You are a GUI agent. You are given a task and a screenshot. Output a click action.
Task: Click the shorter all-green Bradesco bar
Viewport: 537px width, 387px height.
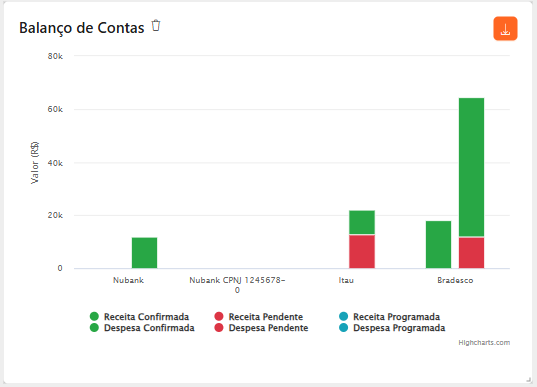(438, 245)
